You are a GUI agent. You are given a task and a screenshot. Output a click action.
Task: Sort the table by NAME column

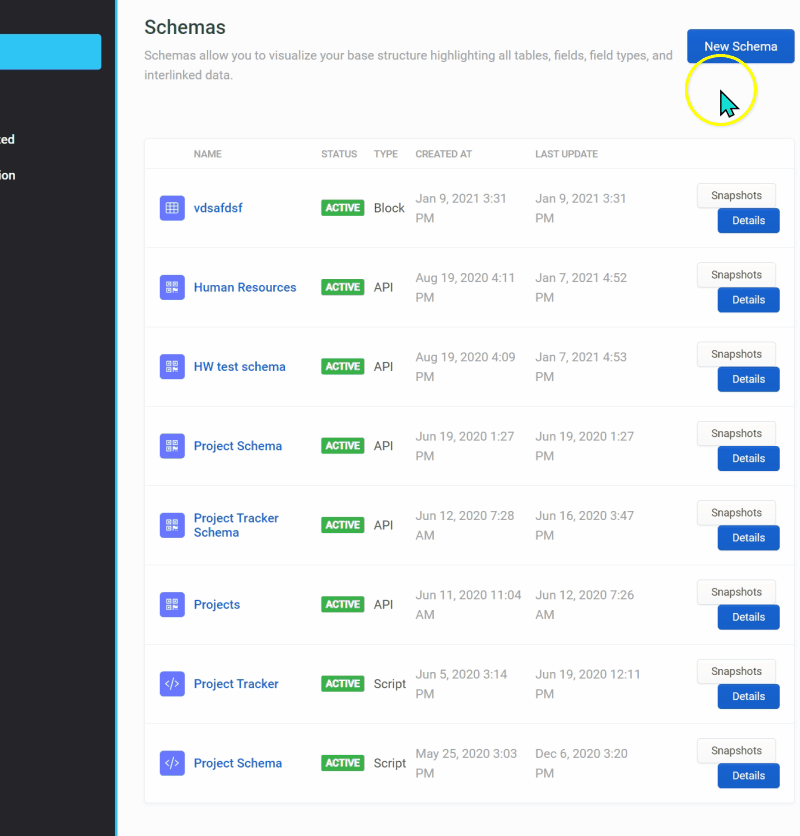click(208, 154)
